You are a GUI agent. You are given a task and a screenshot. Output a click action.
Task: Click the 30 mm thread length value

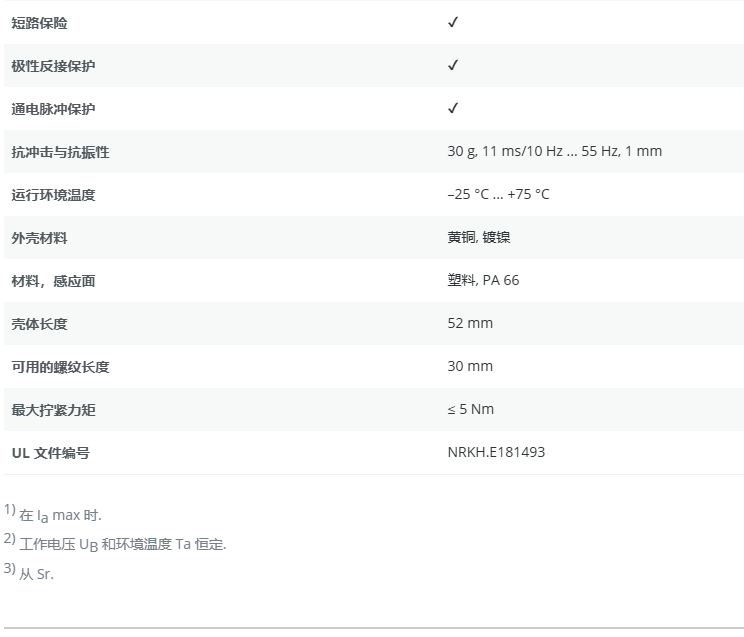[x=470, y=366]
